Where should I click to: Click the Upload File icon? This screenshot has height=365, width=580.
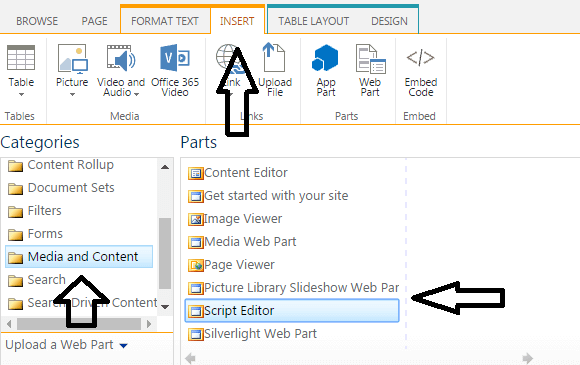pyautogui.click(x=273, y=57)
